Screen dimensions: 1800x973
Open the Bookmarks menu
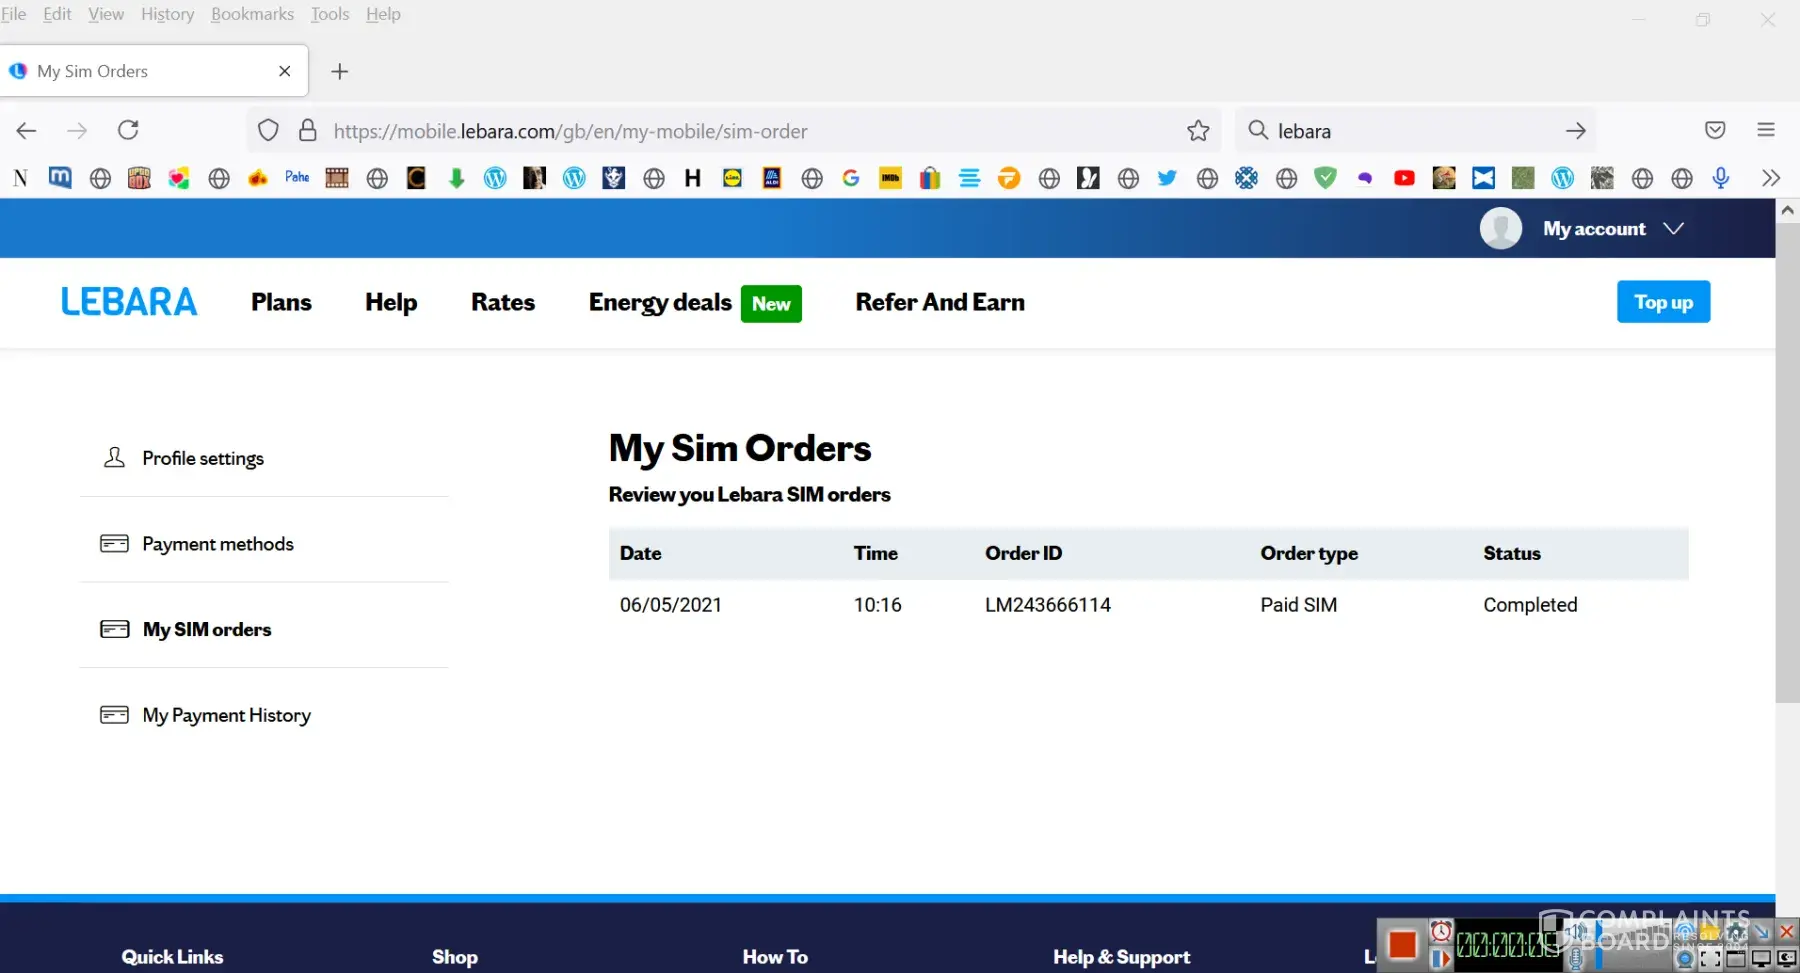click(x=252, y=14)
